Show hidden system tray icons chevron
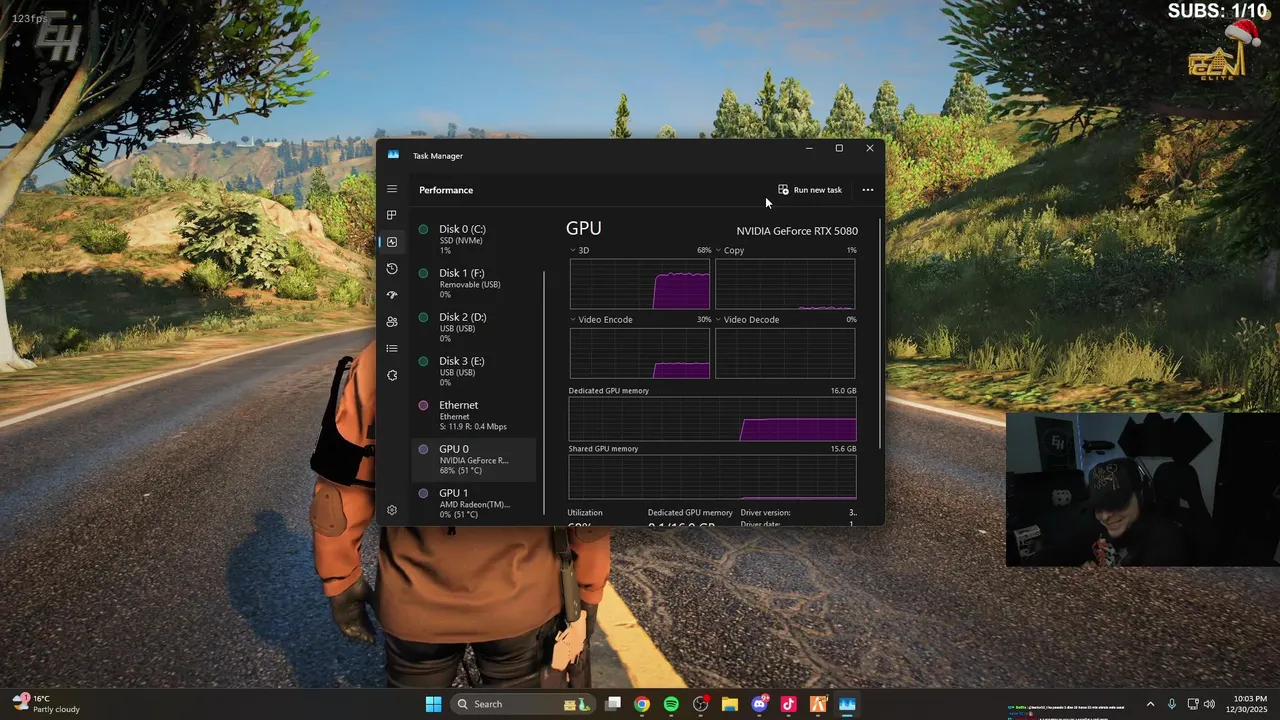Image resolution: width=1280 pixels, height=720 pixels. click(x=1150, y=704)
